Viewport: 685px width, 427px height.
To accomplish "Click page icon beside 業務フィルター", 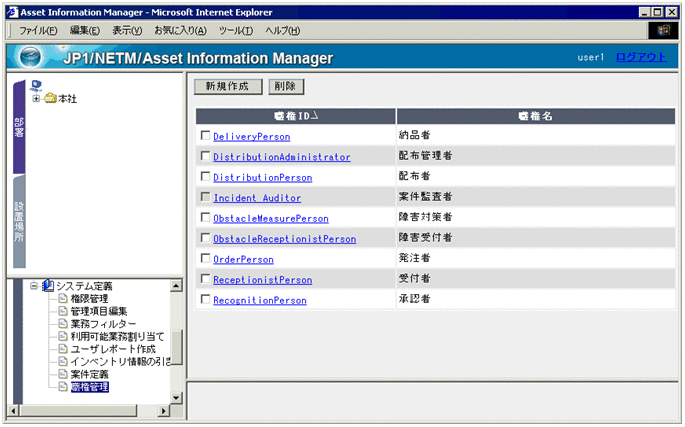I will click(63, 324).
